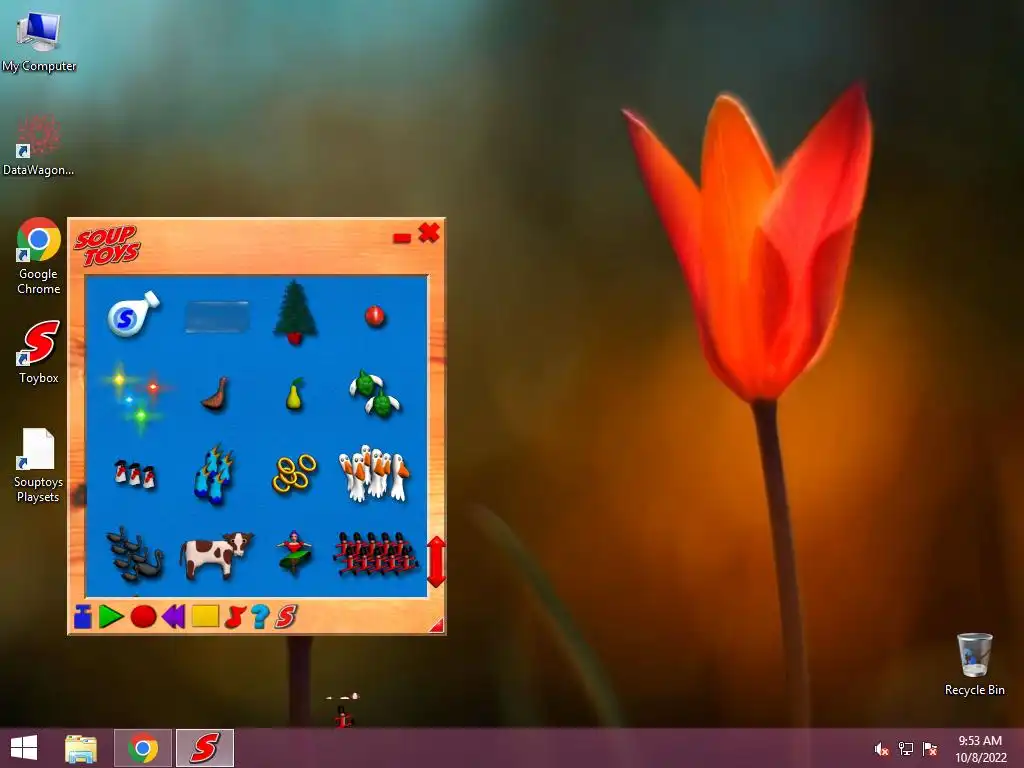
Task: Open help with blue question mark
Action: click(260, 616)
